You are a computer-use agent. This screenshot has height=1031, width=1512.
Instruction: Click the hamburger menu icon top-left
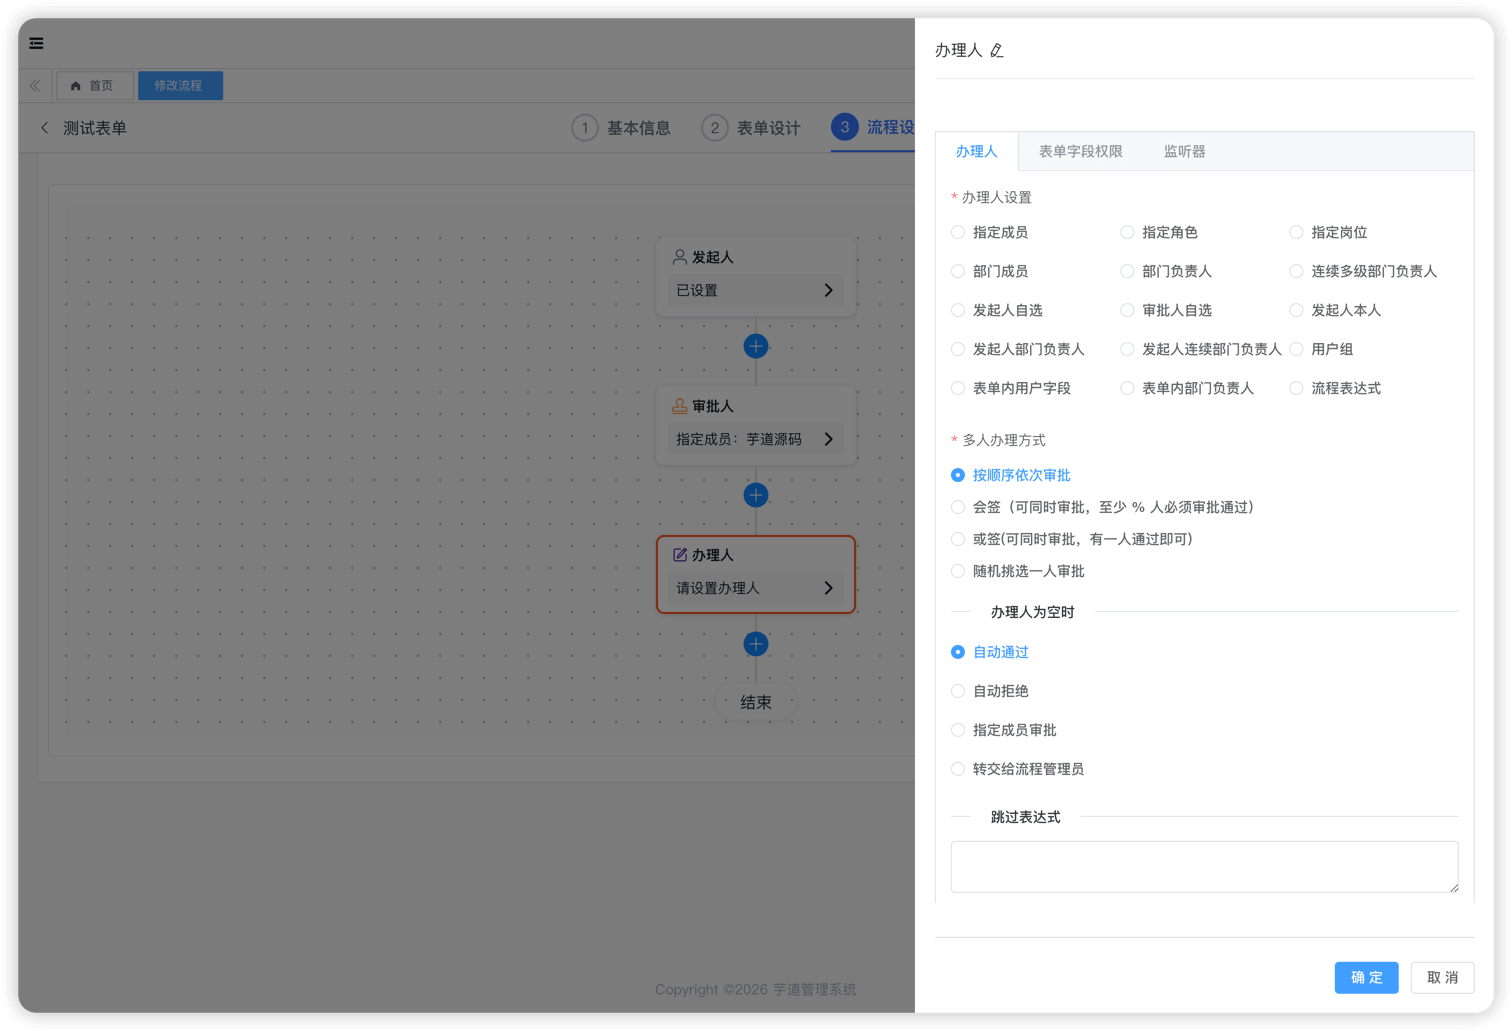coord(36,43)
